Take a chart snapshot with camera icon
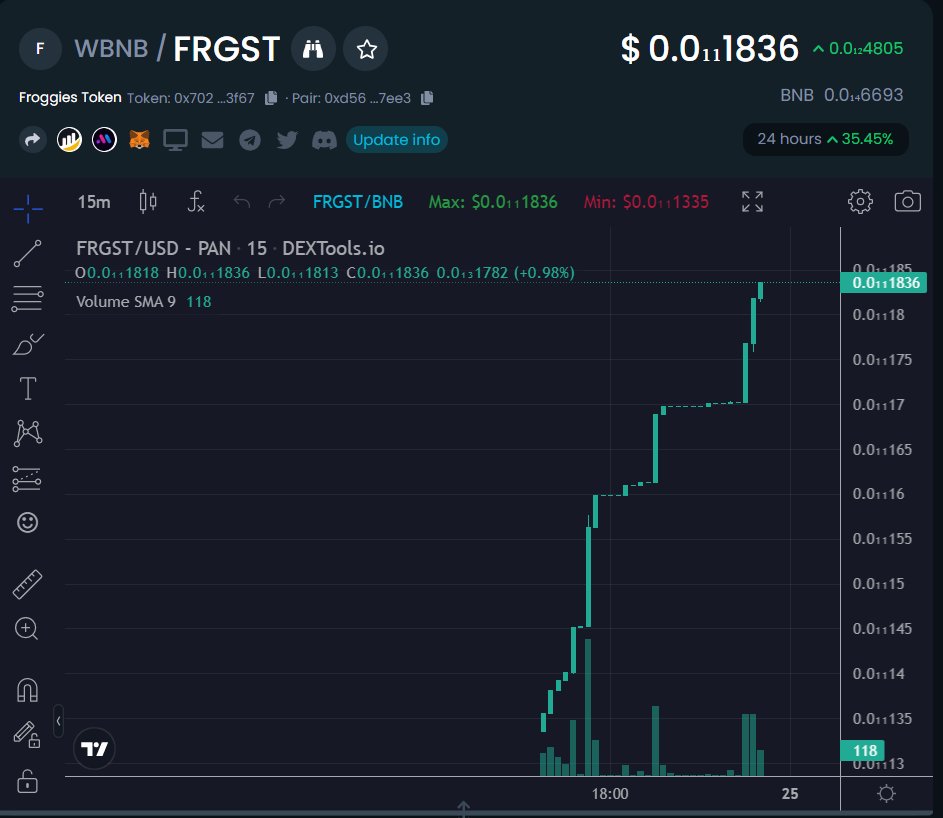The height and width of the screenshot is (818, 943). coord(908,201)
